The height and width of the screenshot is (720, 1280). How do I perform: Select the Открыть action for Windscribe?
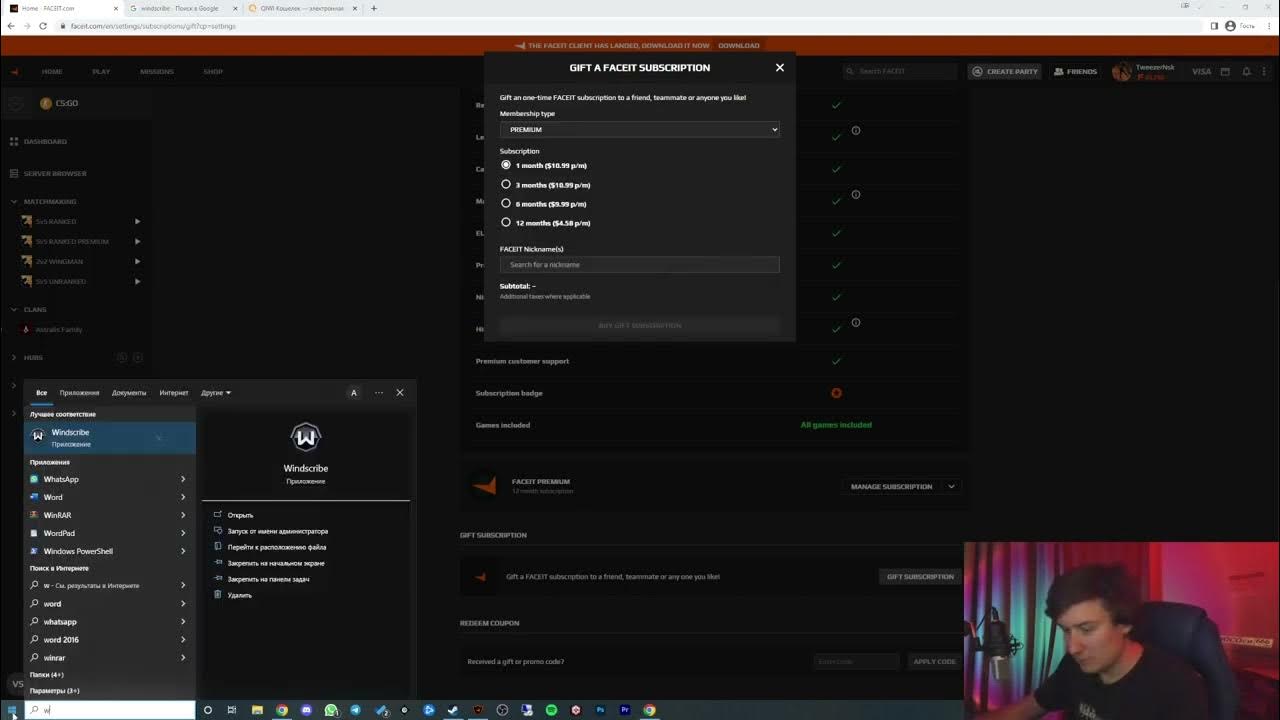pos(240,515)
